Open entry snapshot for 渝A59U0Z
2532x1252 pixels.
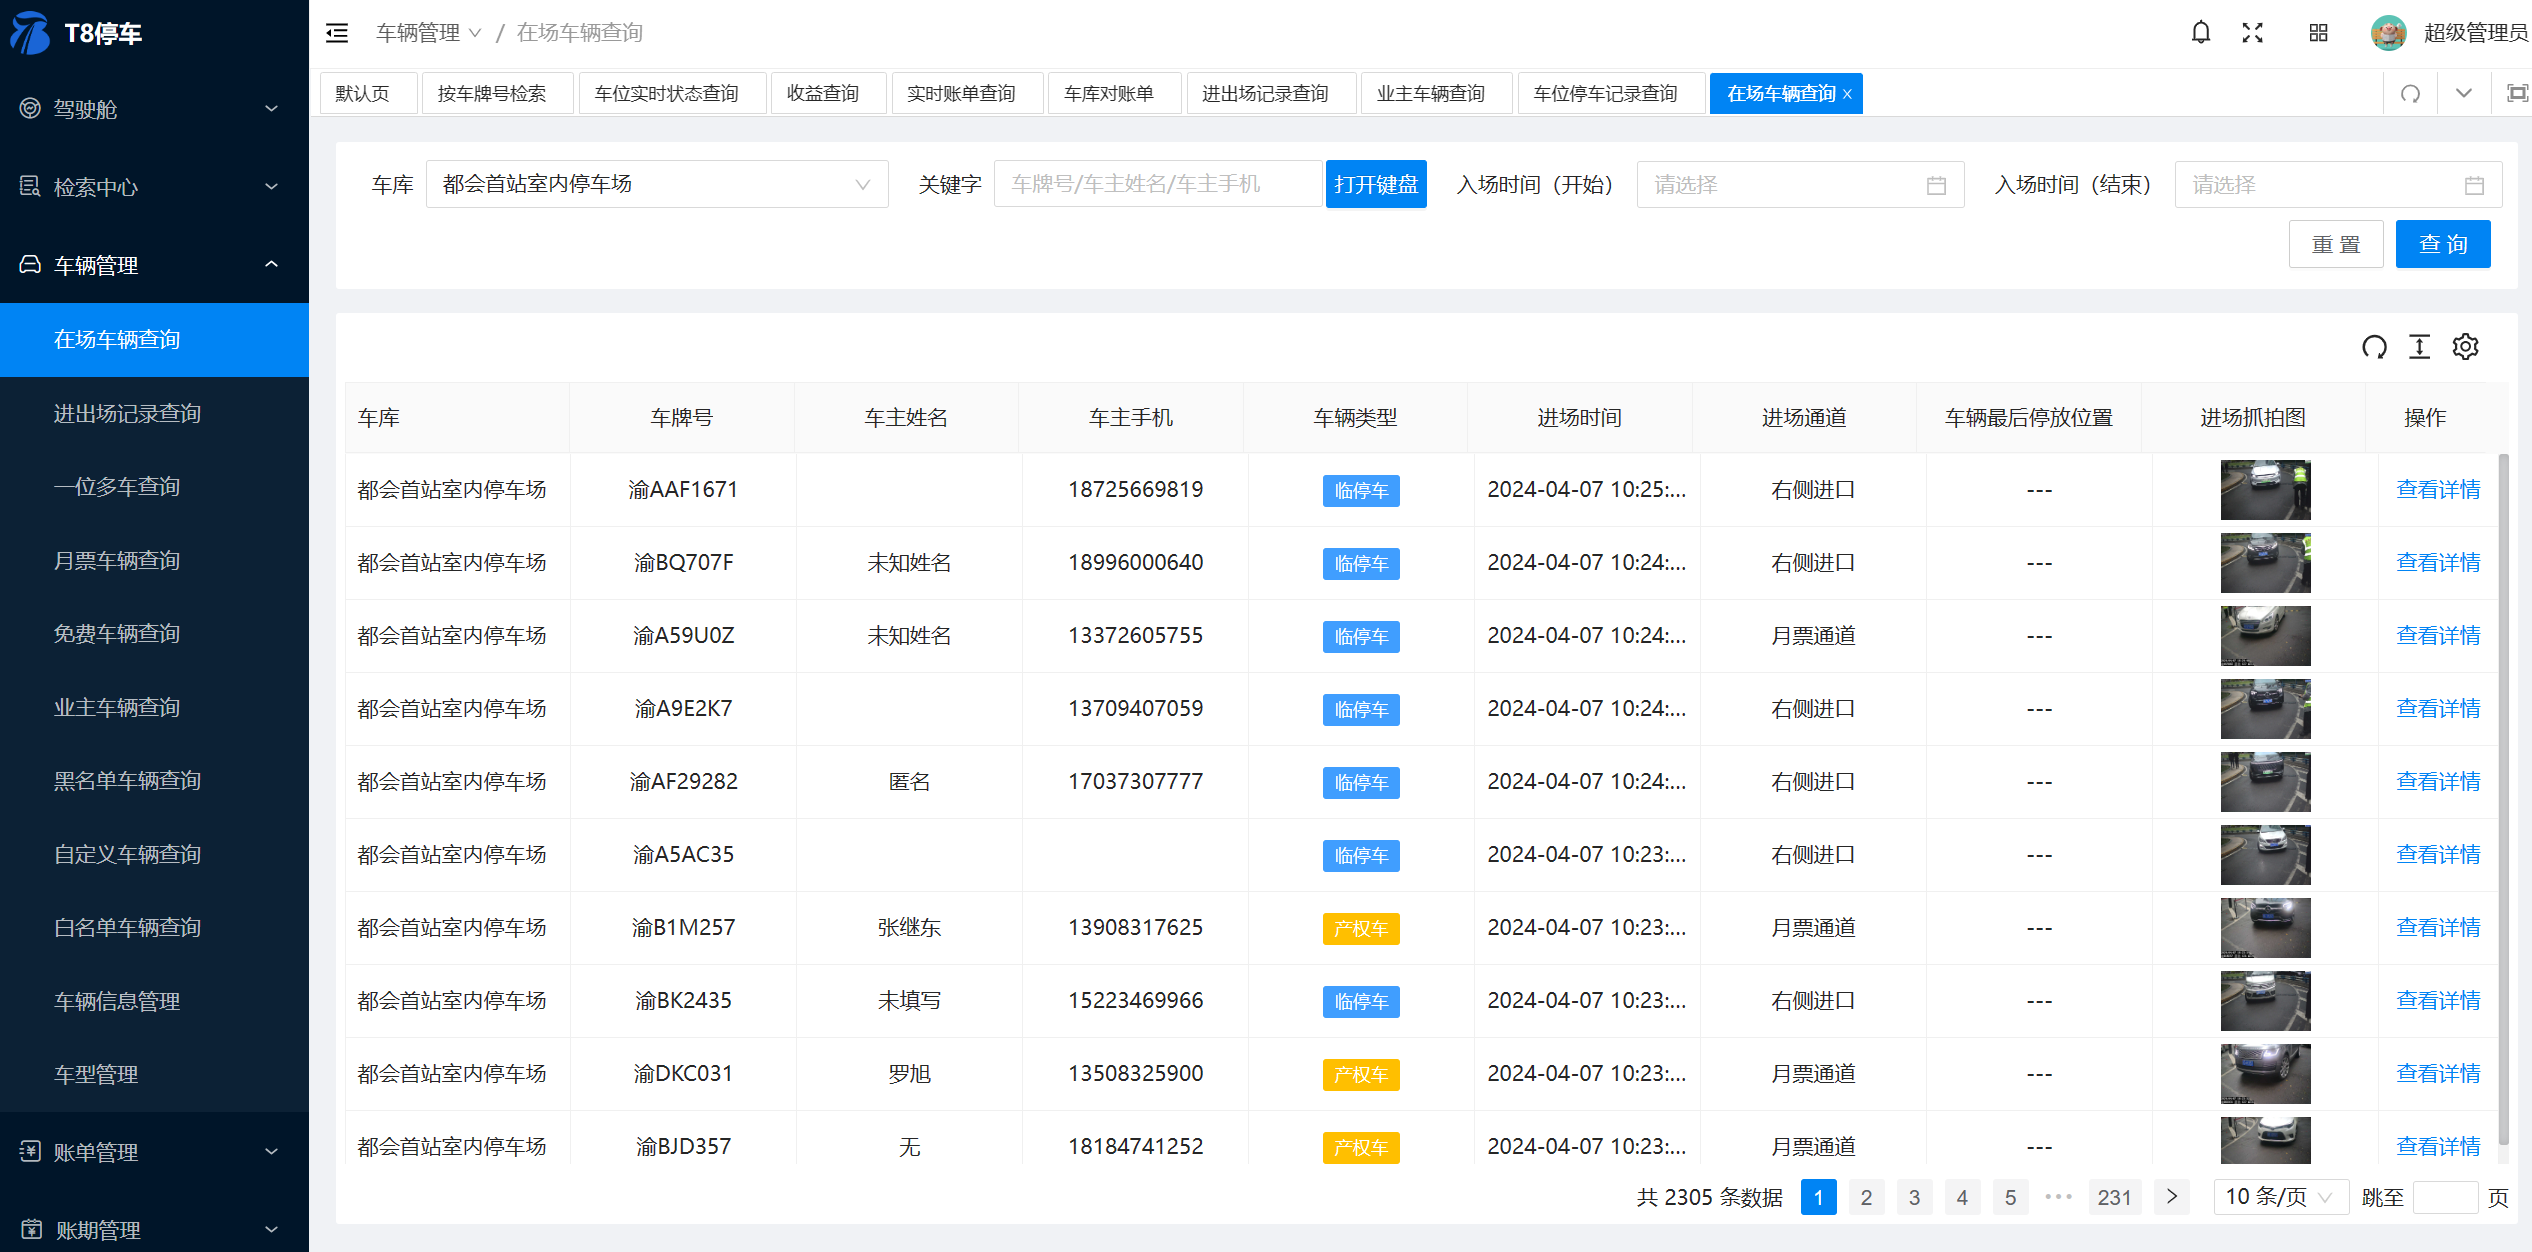pos(2265,636)
